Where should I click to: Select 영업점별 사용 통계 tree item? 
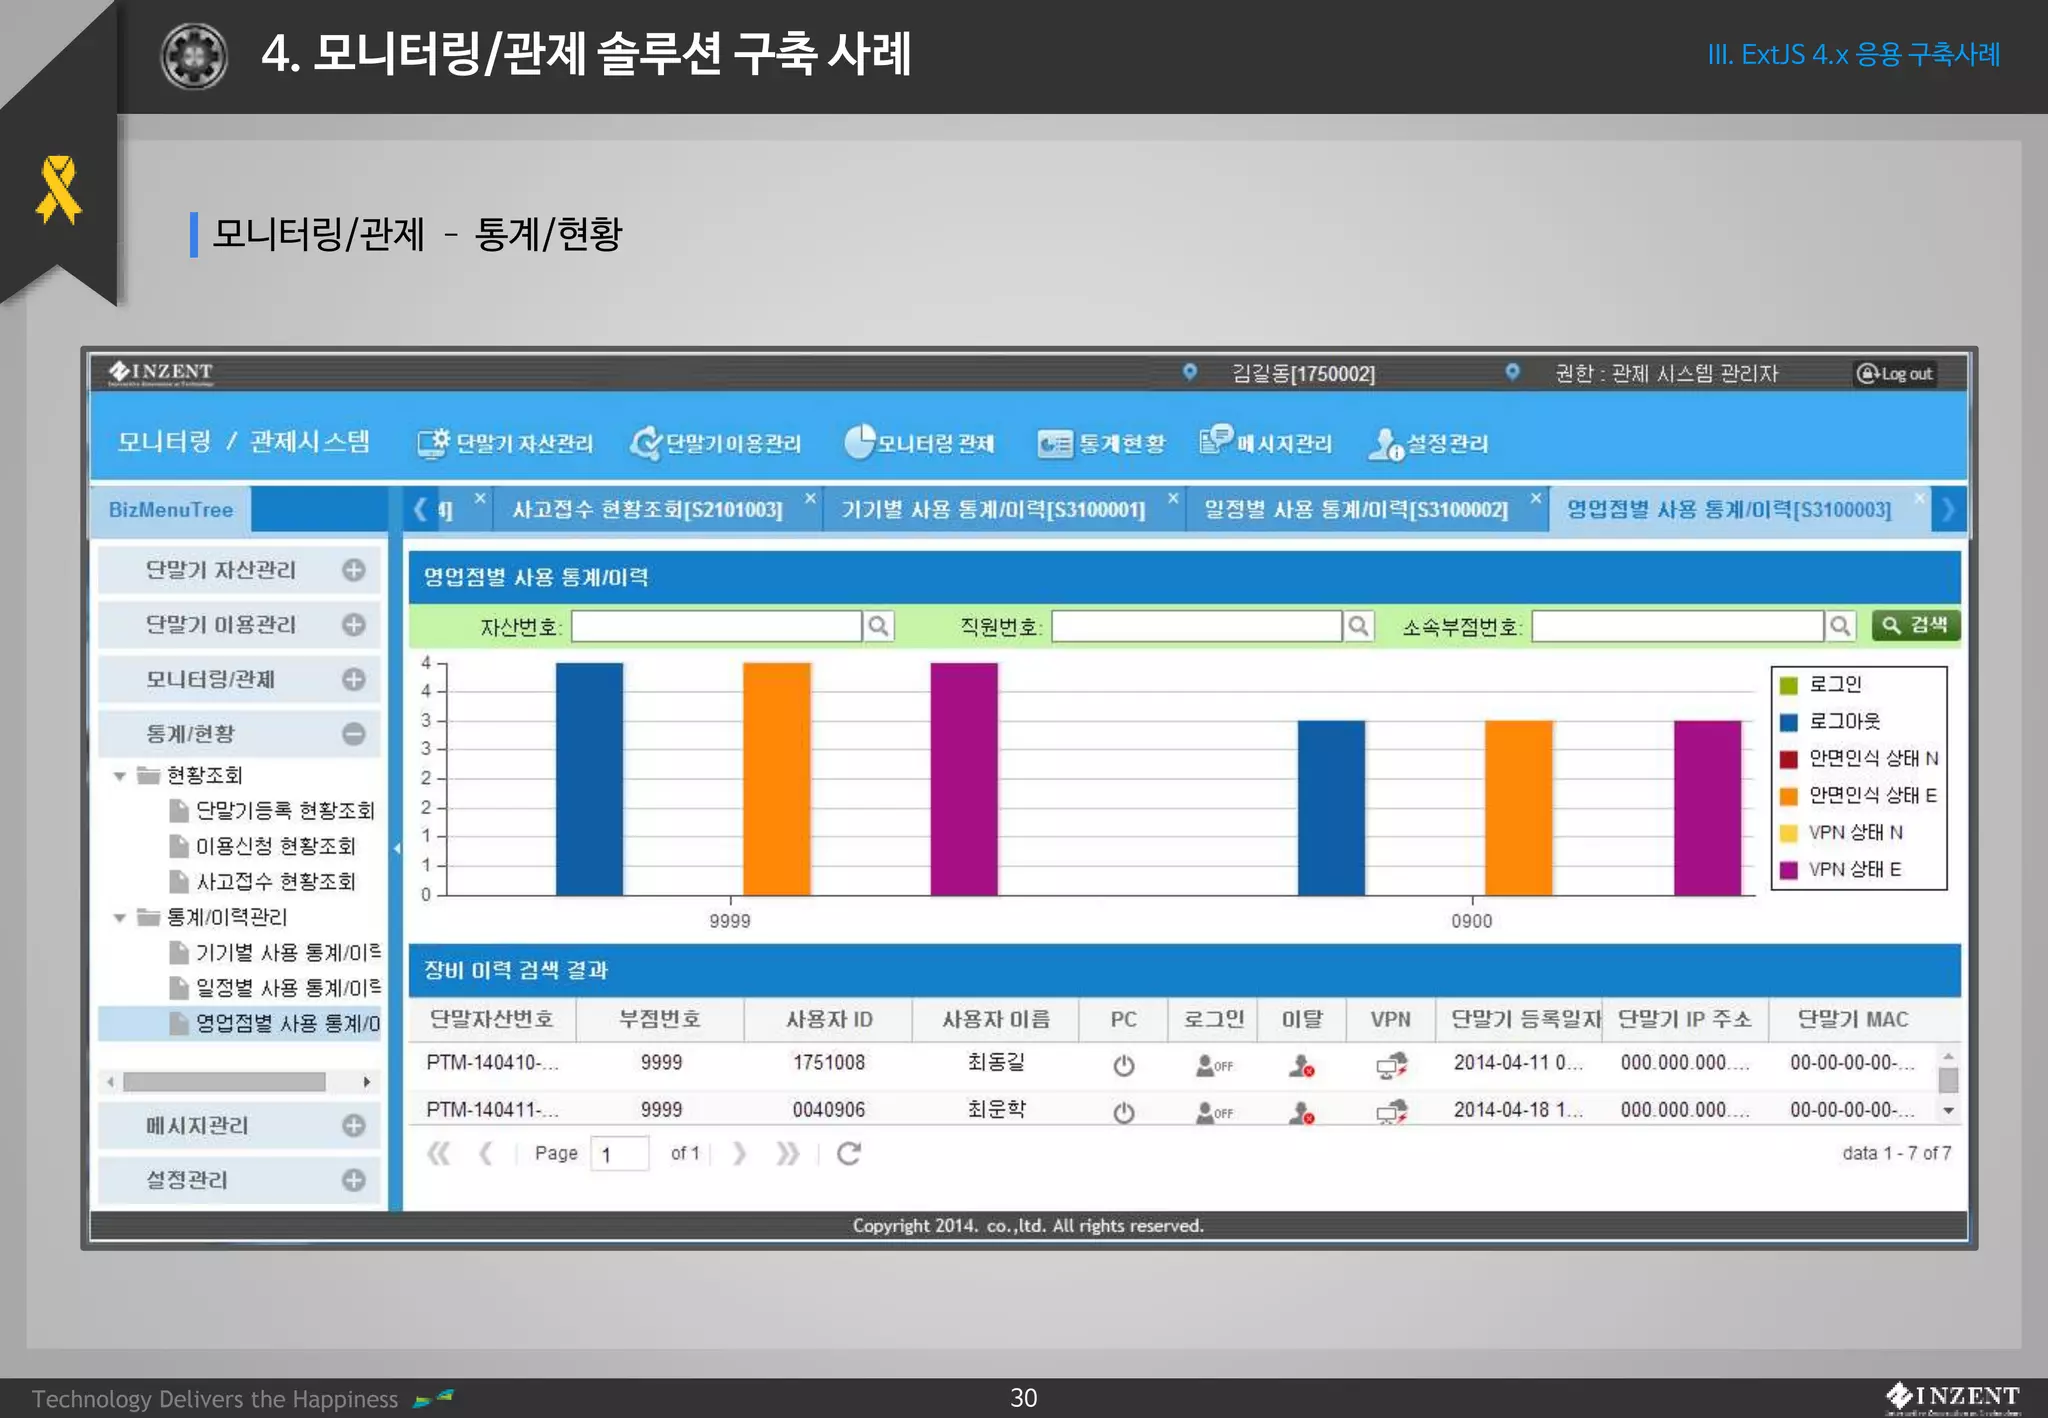pos(287,1024)
